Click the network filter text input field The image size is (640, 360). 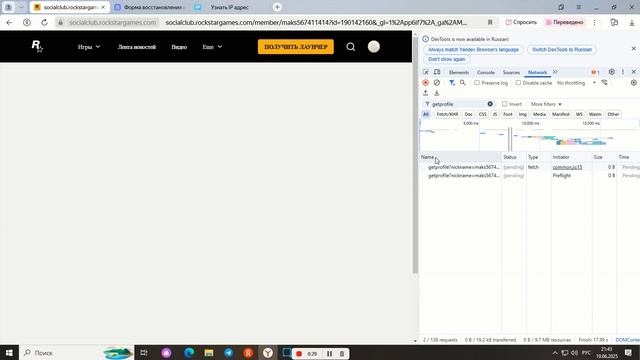point(458,104)
